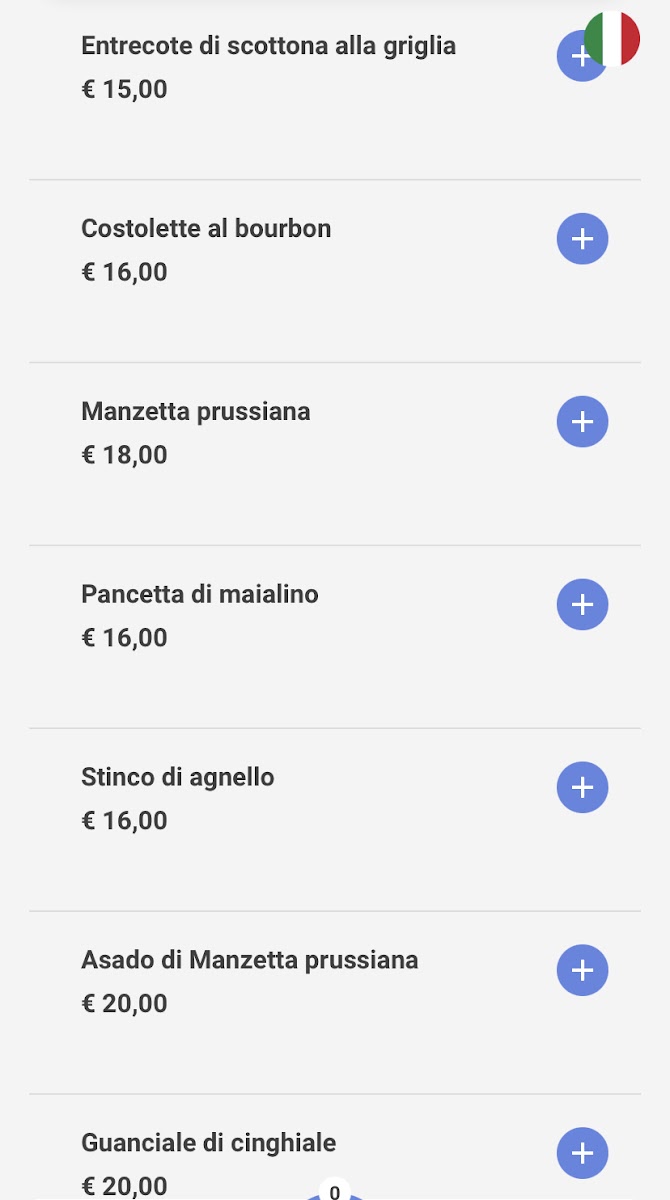Add Asado di Manzetta prussiana to order
Screen dimensions: 670x1200
tap(582, 970)
